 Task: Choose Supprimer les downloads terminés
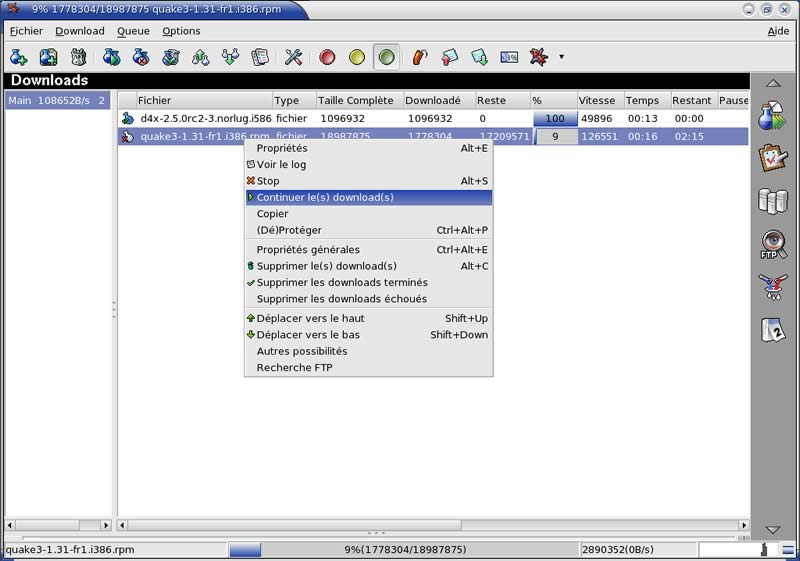(x=368, y=283)
